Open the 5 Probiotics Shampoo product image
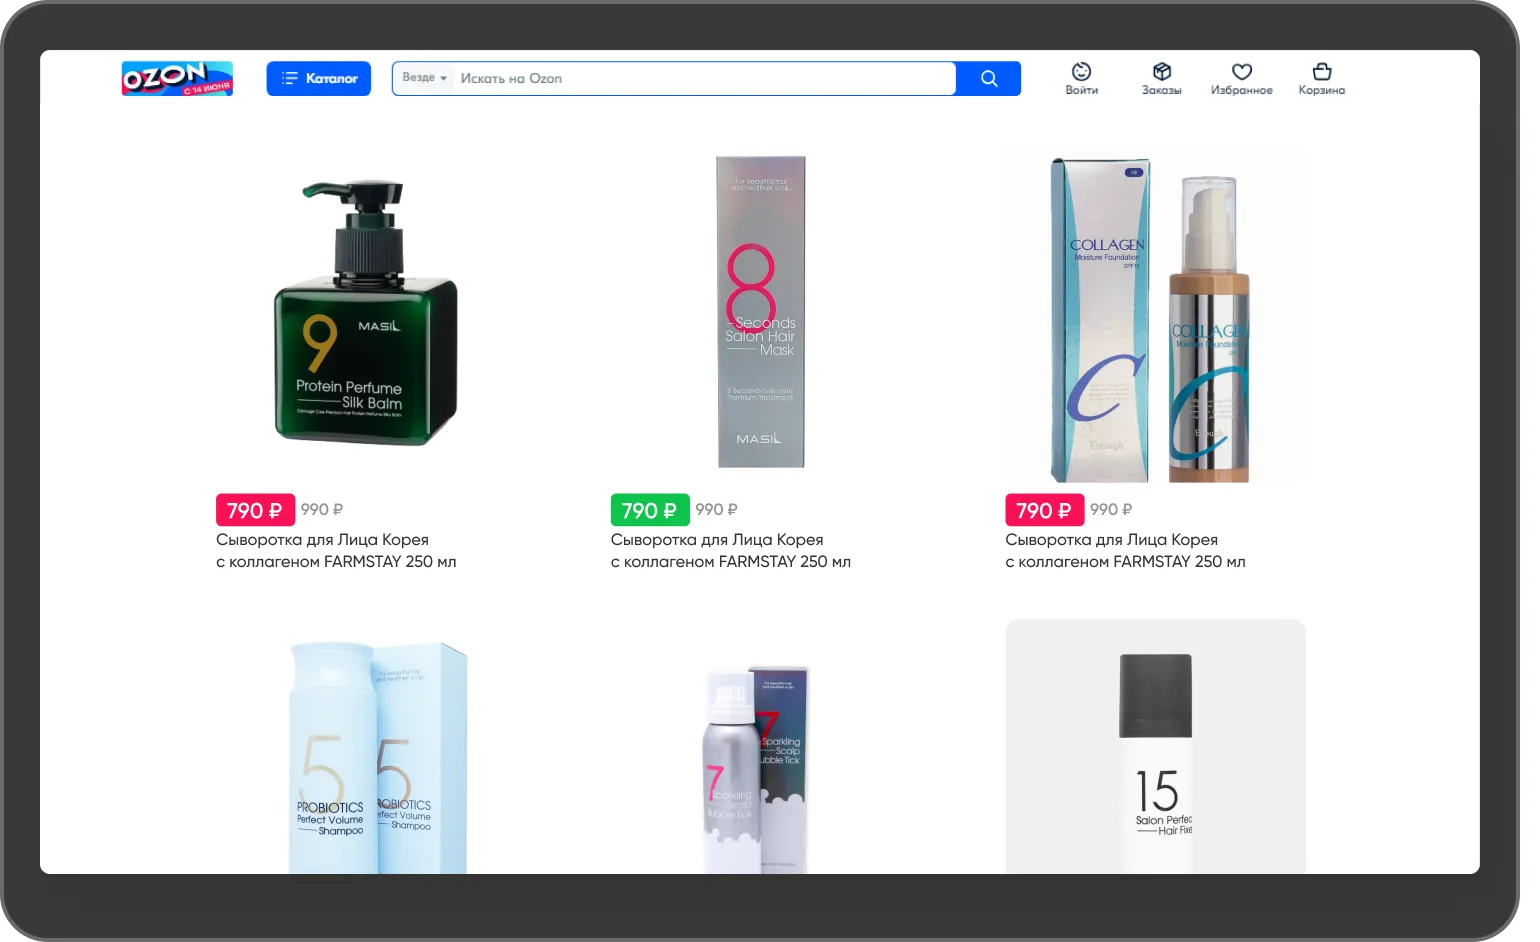The width and height of the screenshot is (1540, 942). click(377, 757)
